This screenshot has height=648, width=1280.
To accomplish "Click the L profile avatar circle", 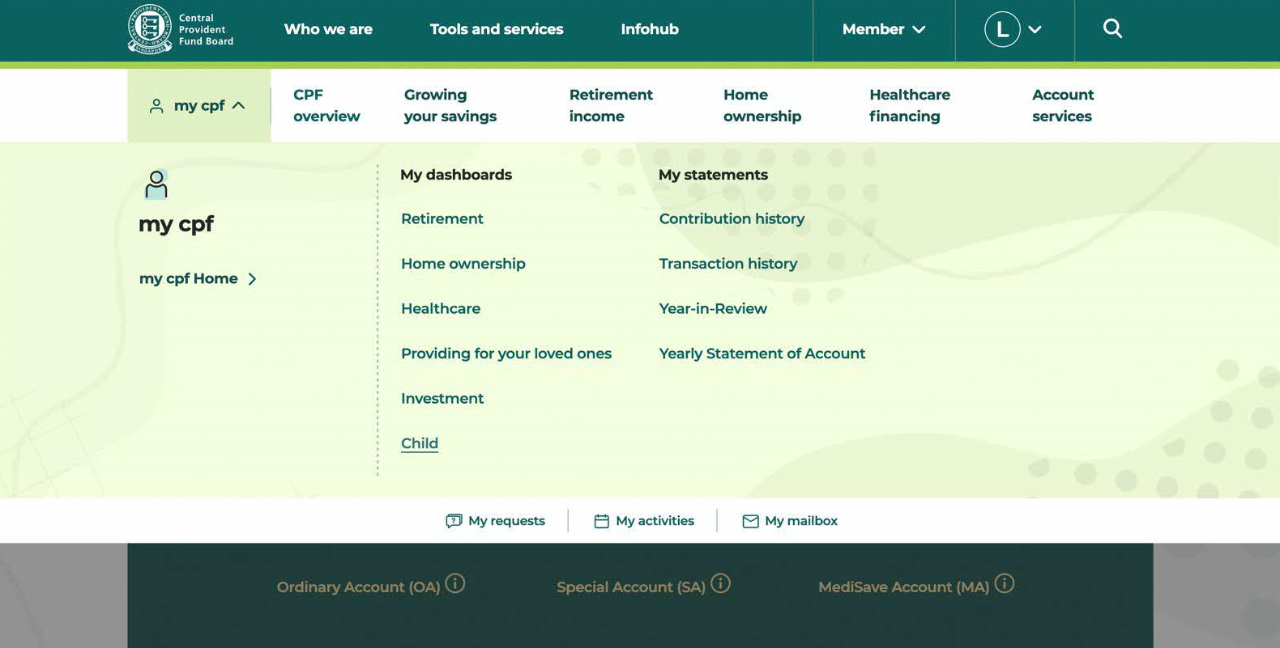I will (x=1002, y=29).
